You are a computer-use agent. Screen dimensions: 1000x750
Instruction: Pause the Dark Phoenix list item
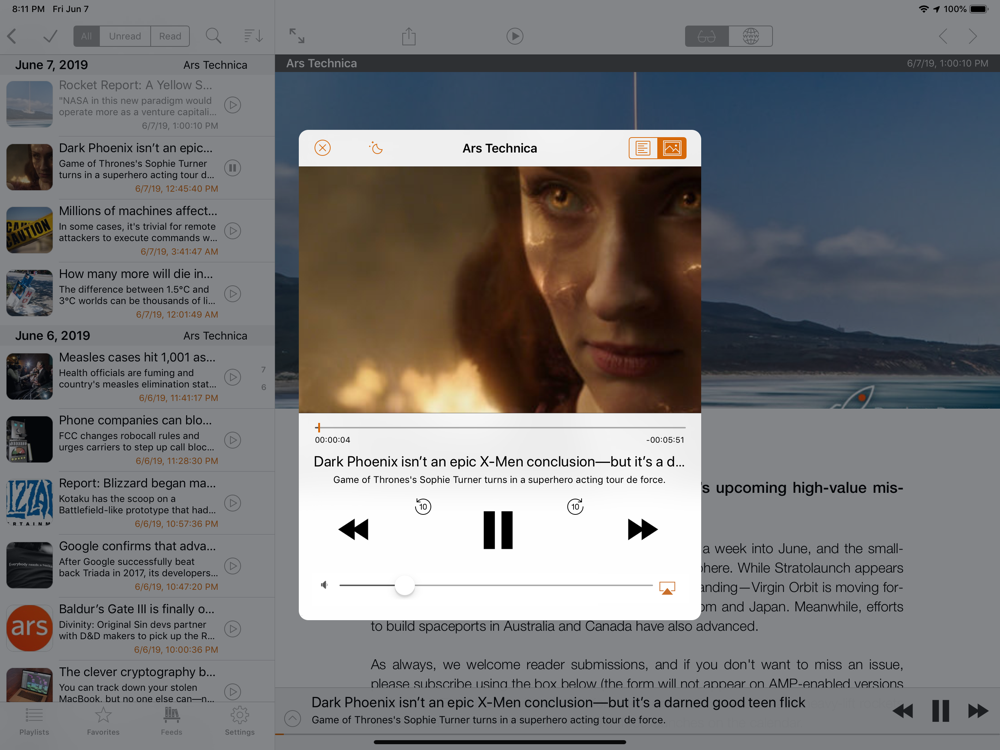click(x=233, y=168)
